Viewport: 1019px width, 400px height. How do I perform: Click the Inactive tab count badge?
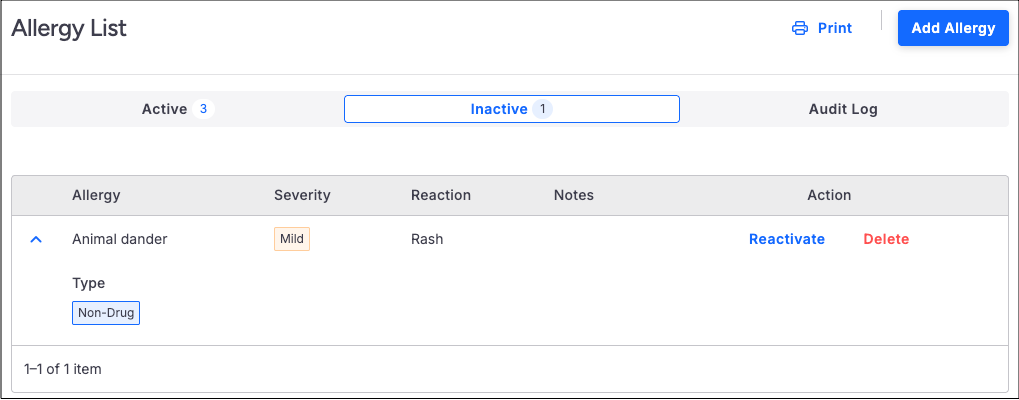tap(543, 109)
